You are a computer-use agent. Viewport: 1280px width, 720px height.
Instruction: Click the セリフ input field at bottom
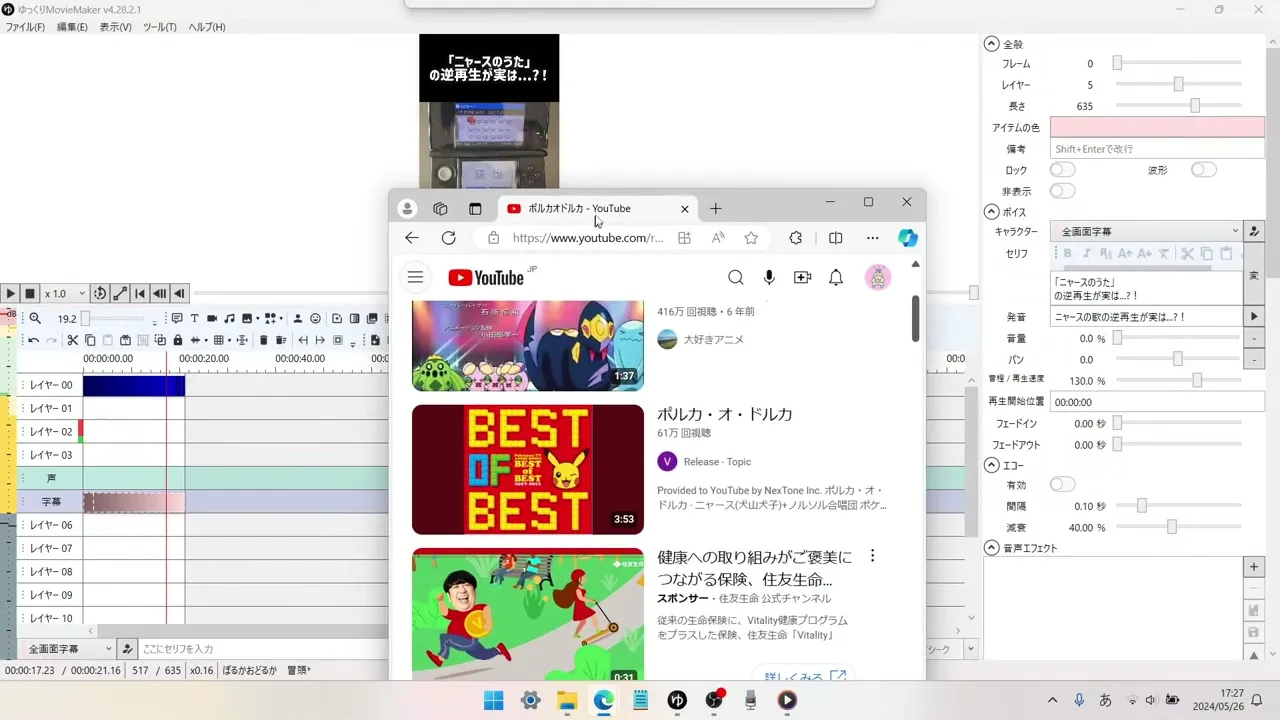tap(265, 649)
